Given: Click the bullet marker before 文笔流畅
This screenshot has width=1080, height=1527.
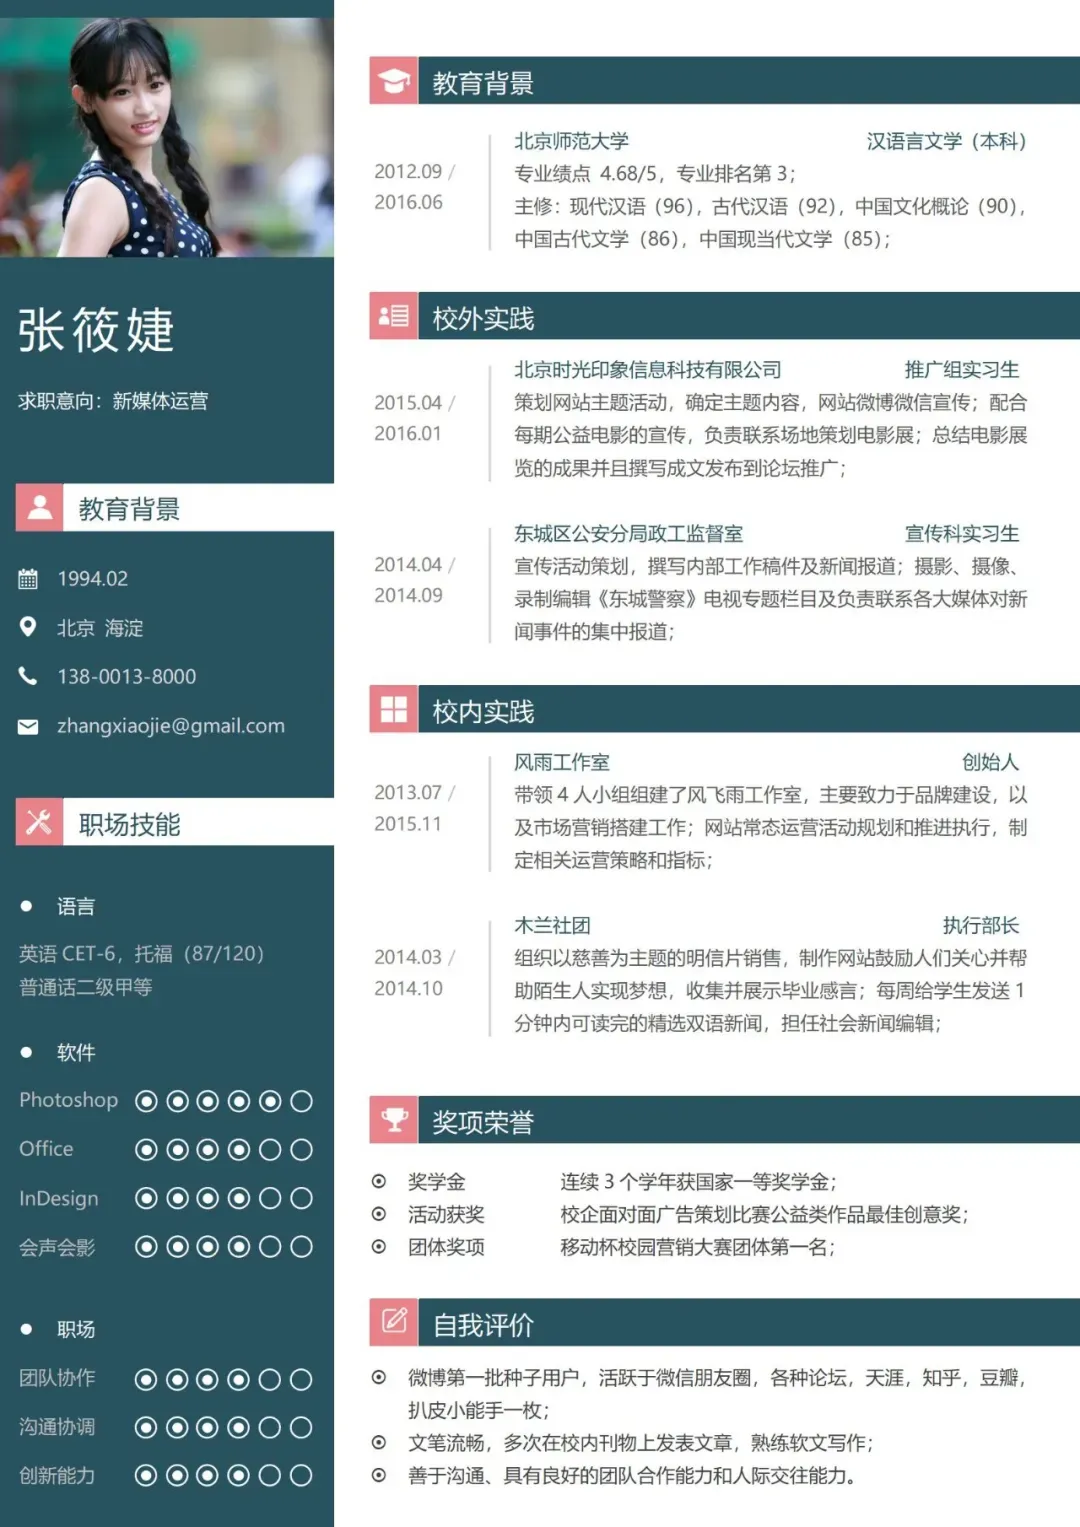Looking at the screenshot, I should [379, 1442].
